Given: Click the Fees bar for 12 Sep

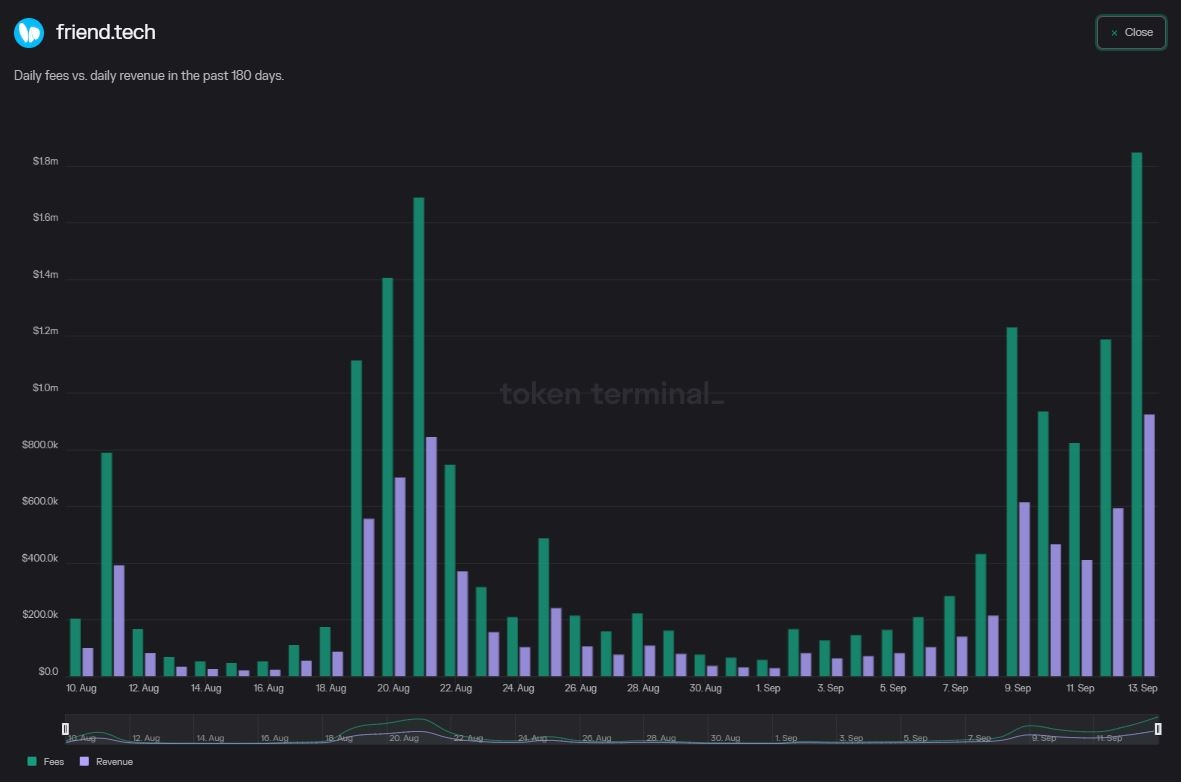Looking at the screenshot, I should (x=1106, y=508).
